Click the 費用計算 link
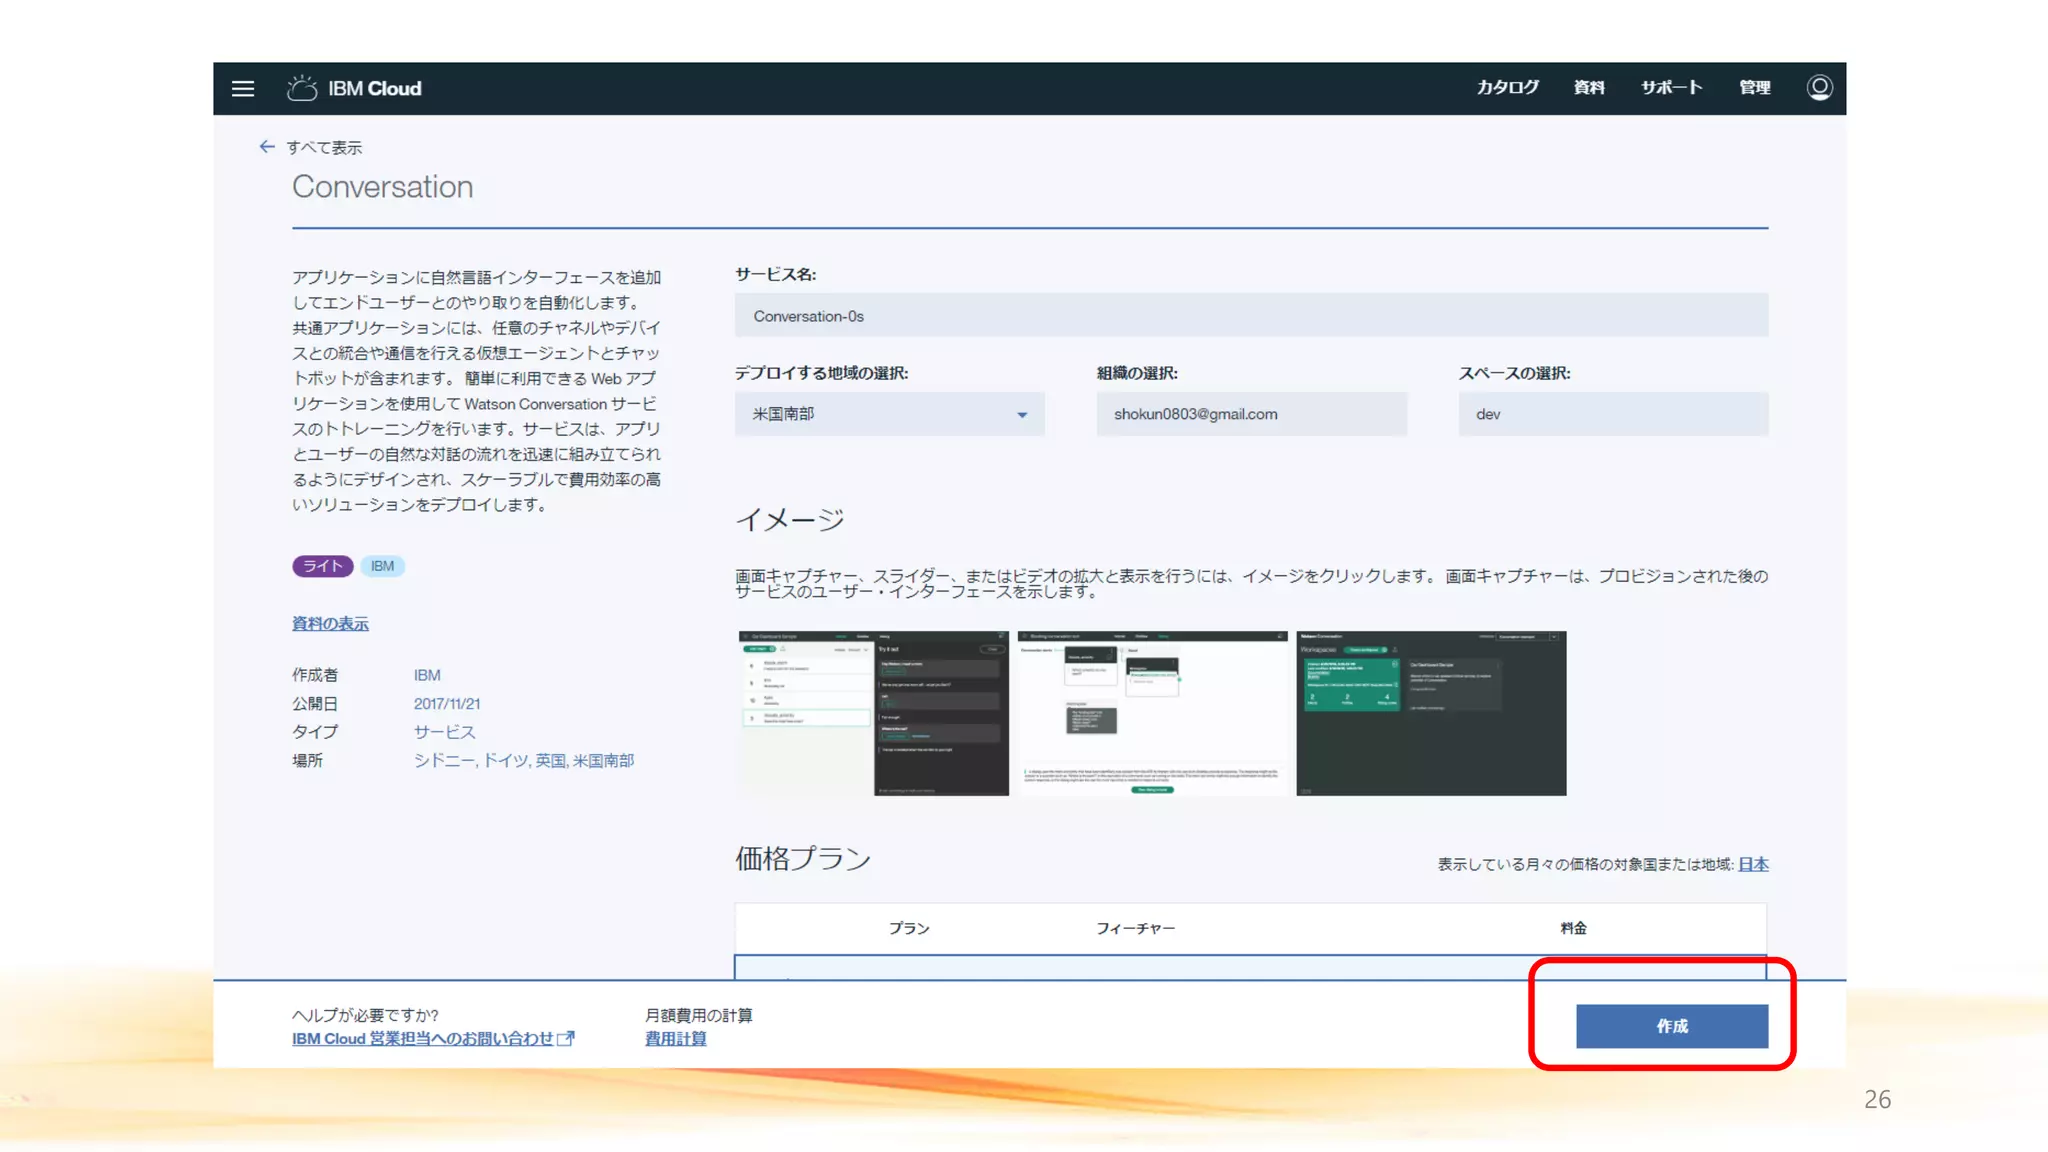 click(675, 1039)
